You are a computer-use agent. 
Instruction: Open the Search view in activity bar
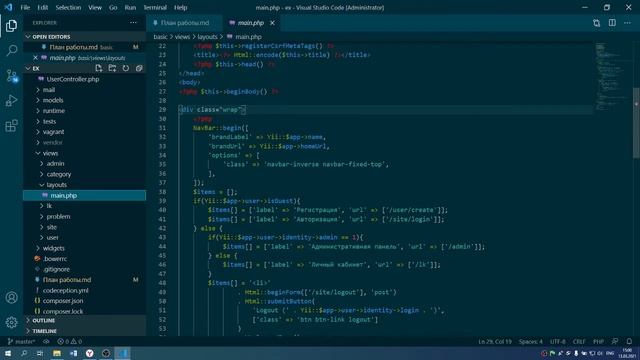pyautogui.click(x=11, y=51)
